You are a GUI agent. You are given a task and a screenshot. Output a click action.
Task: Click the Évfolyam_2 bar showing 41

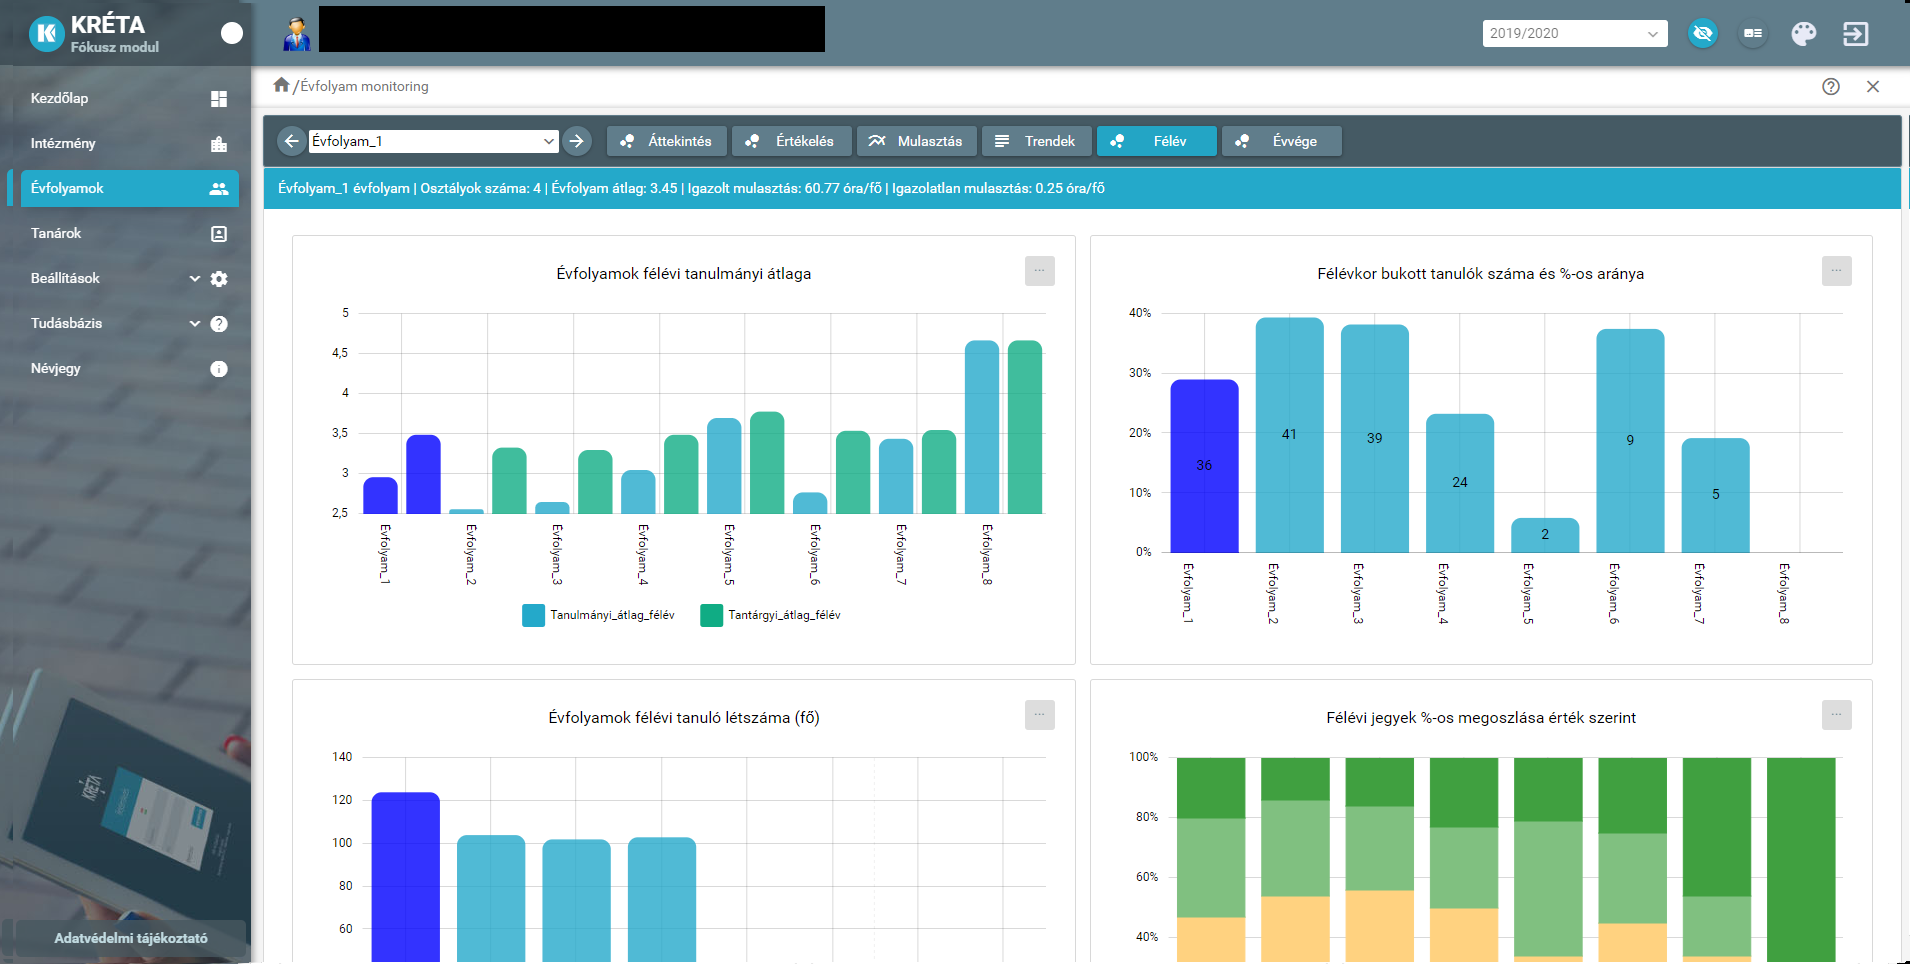pyautogui.click(x=1289, y=435)
